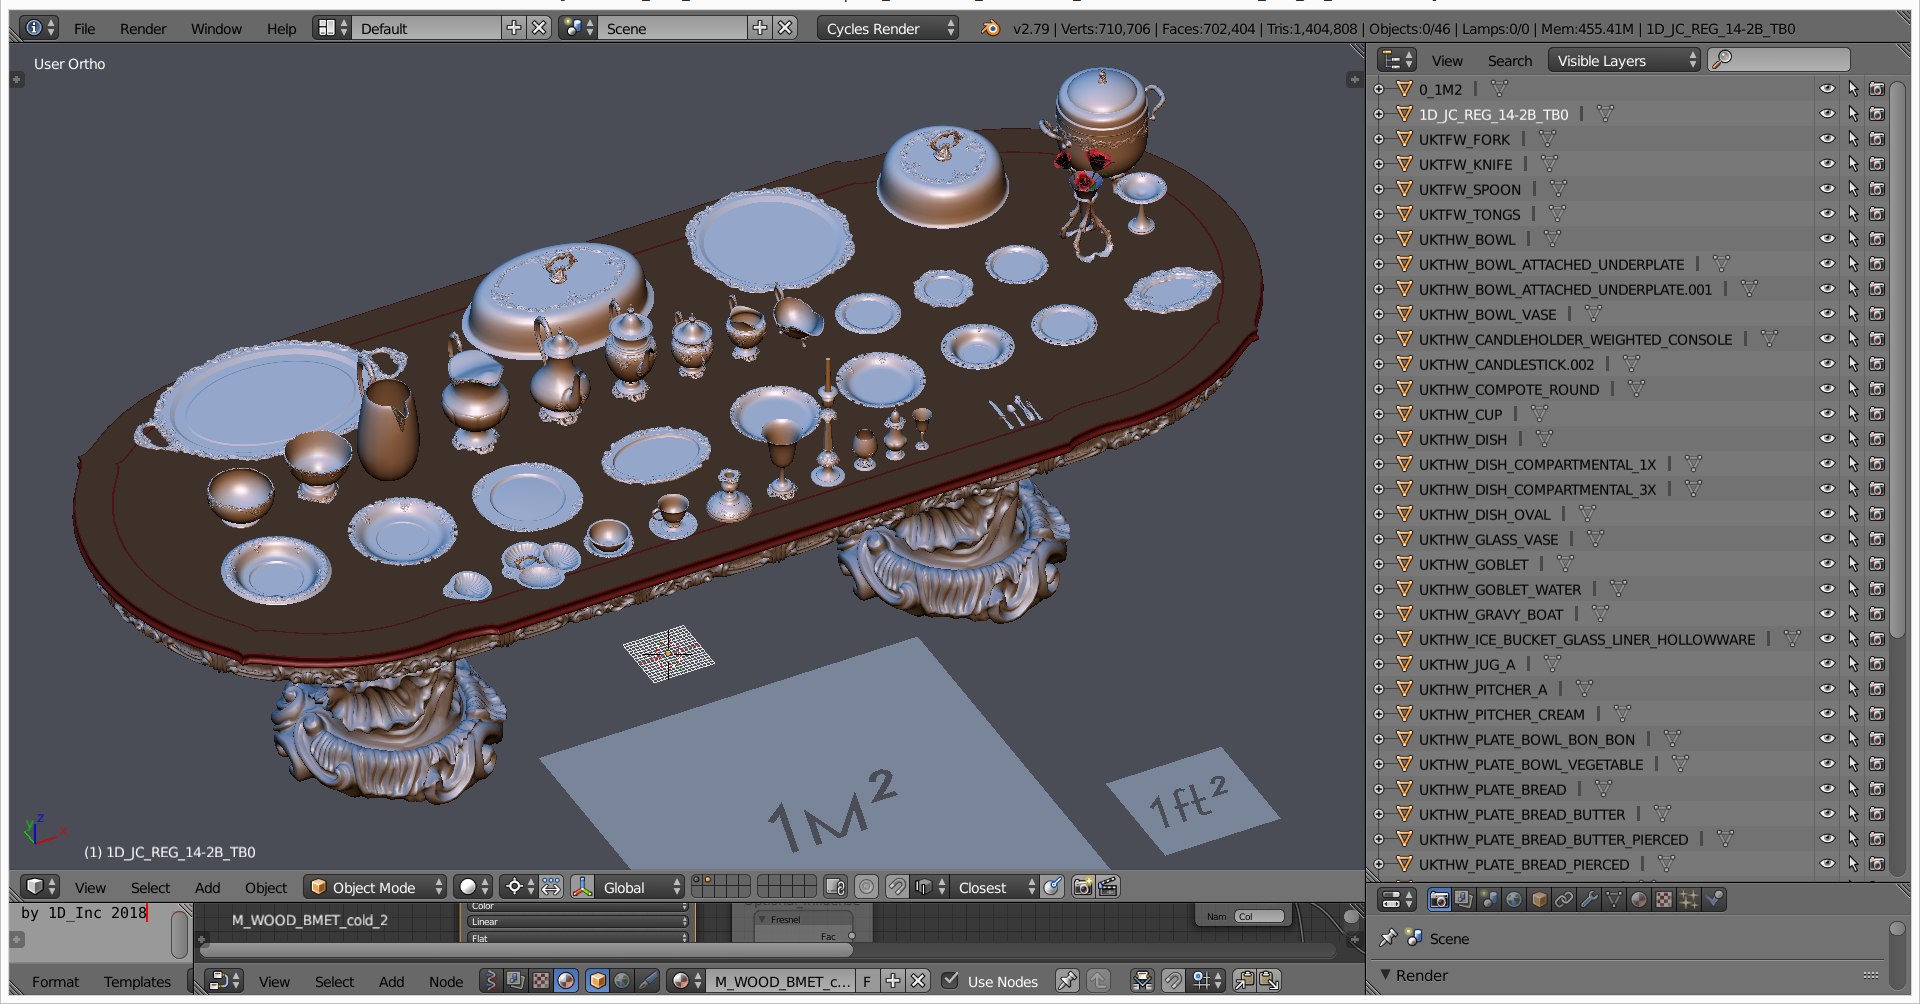Hide UKTHW_PLATE_BREAD using its eye icon
Image resolution: width=1920 pixels, height=1004 pixels.
point(1827,789)
